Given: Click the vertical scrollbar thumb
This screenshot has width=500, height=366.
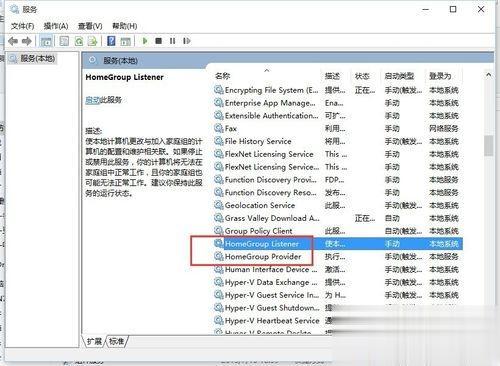Looking at the screenshot, I should click(489, 146).
